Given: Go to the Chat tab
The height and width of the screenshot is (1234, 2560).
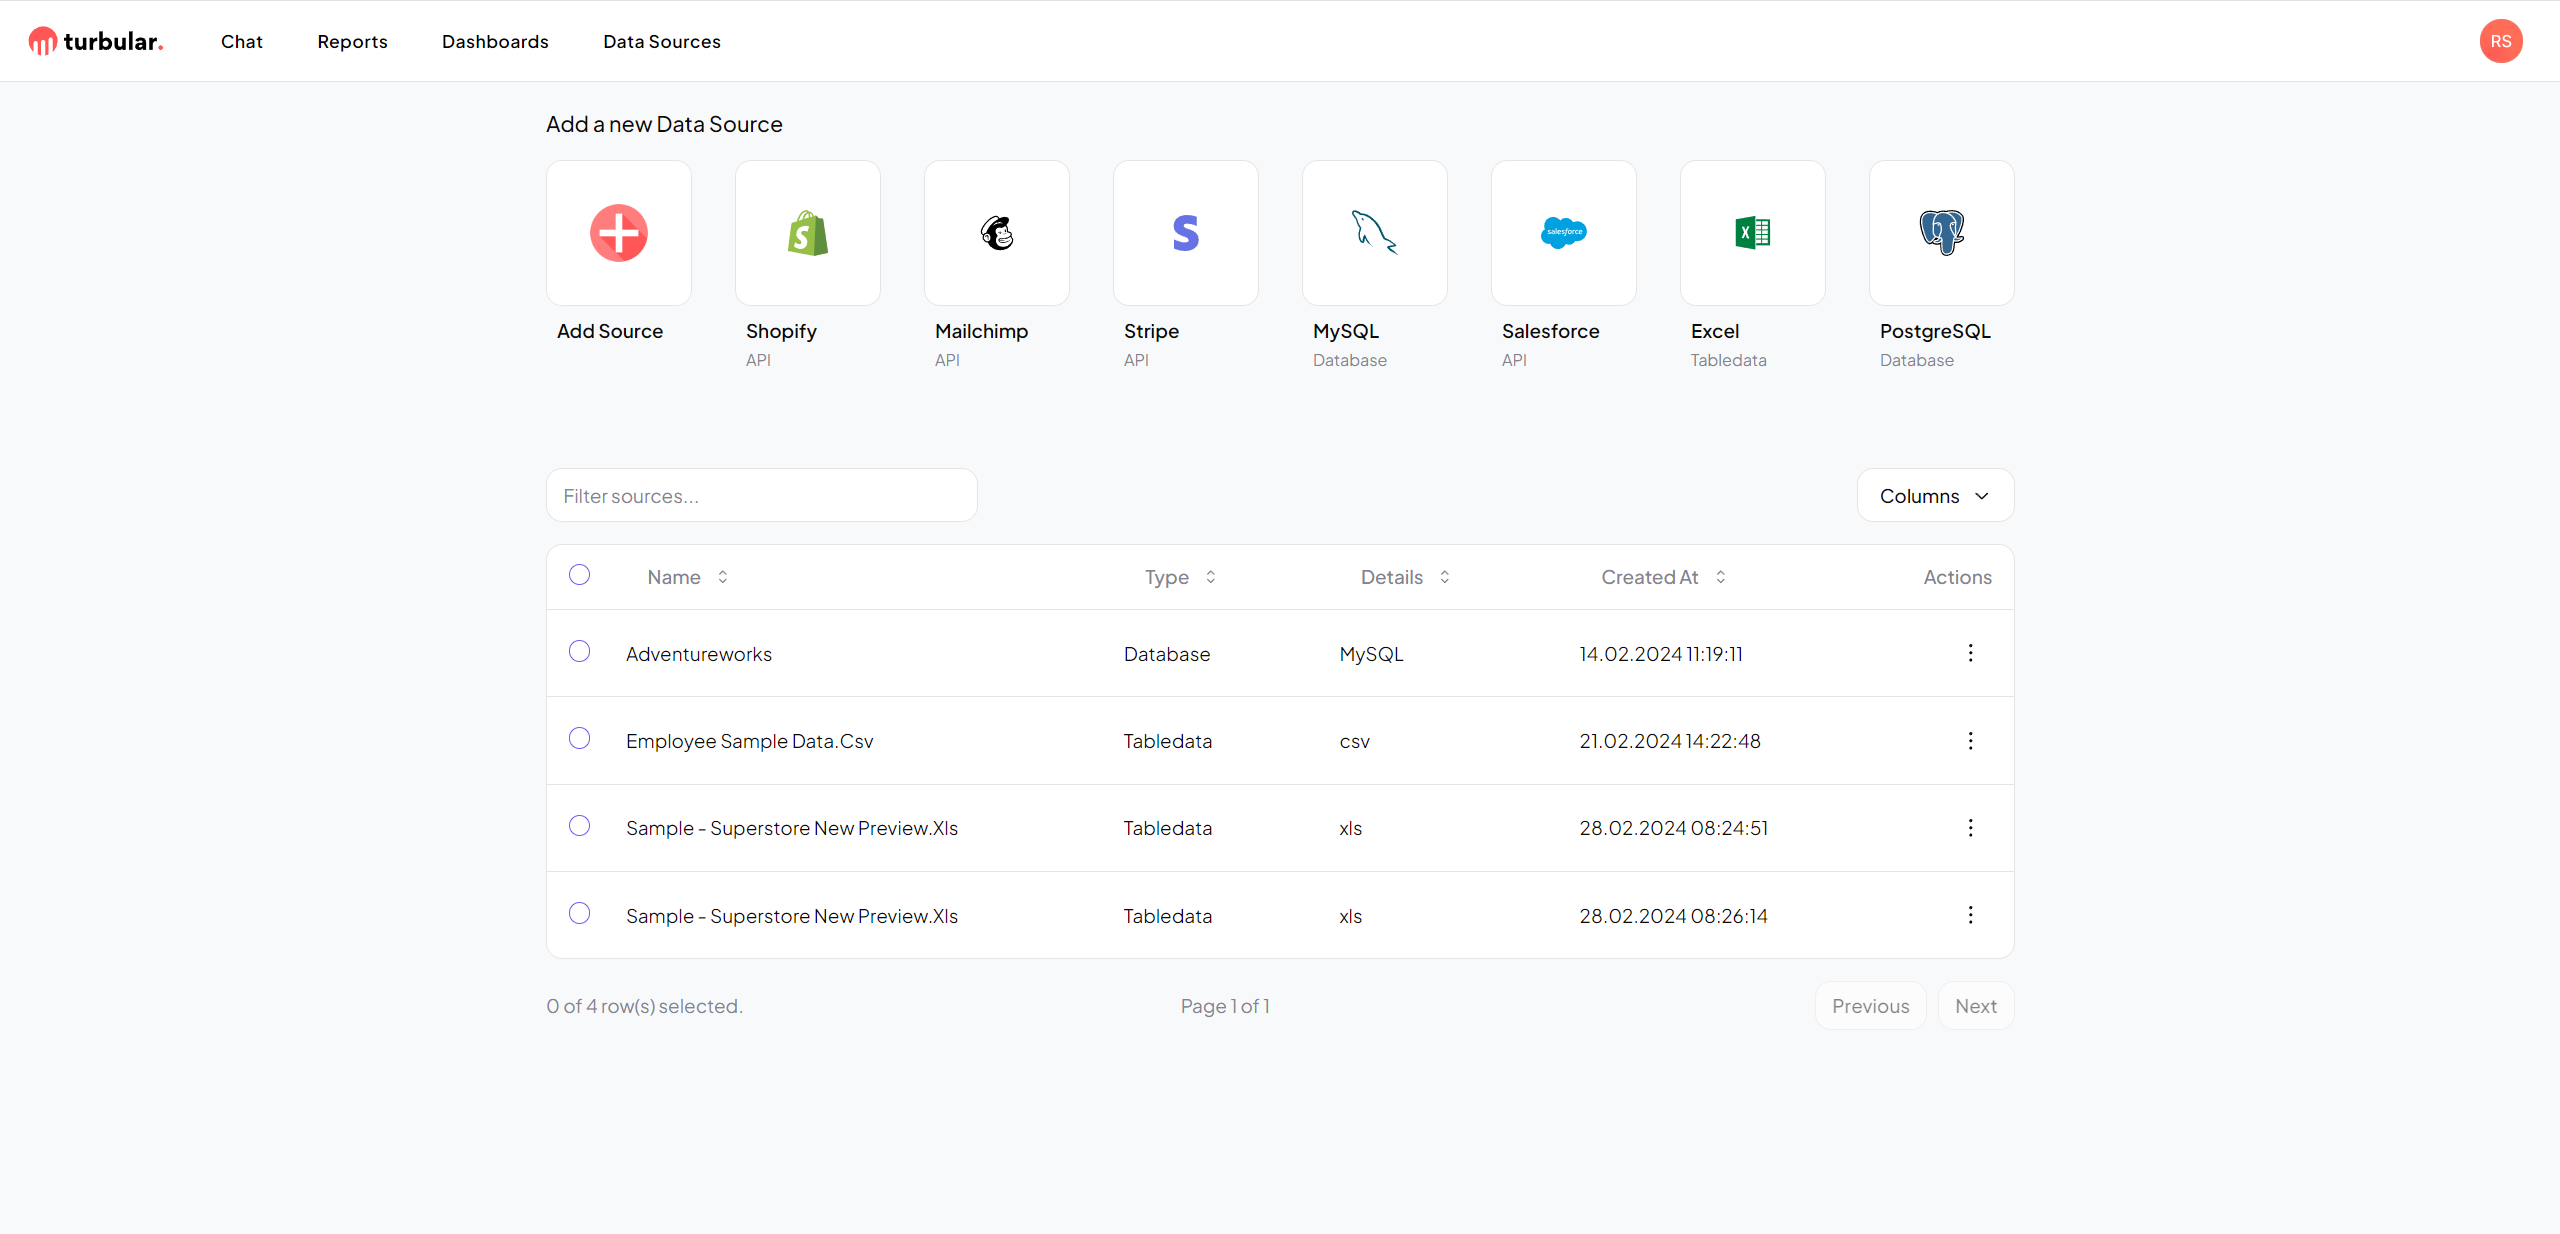Looking at the screenshot, I should pyautogui.click(x=242, y=41).
